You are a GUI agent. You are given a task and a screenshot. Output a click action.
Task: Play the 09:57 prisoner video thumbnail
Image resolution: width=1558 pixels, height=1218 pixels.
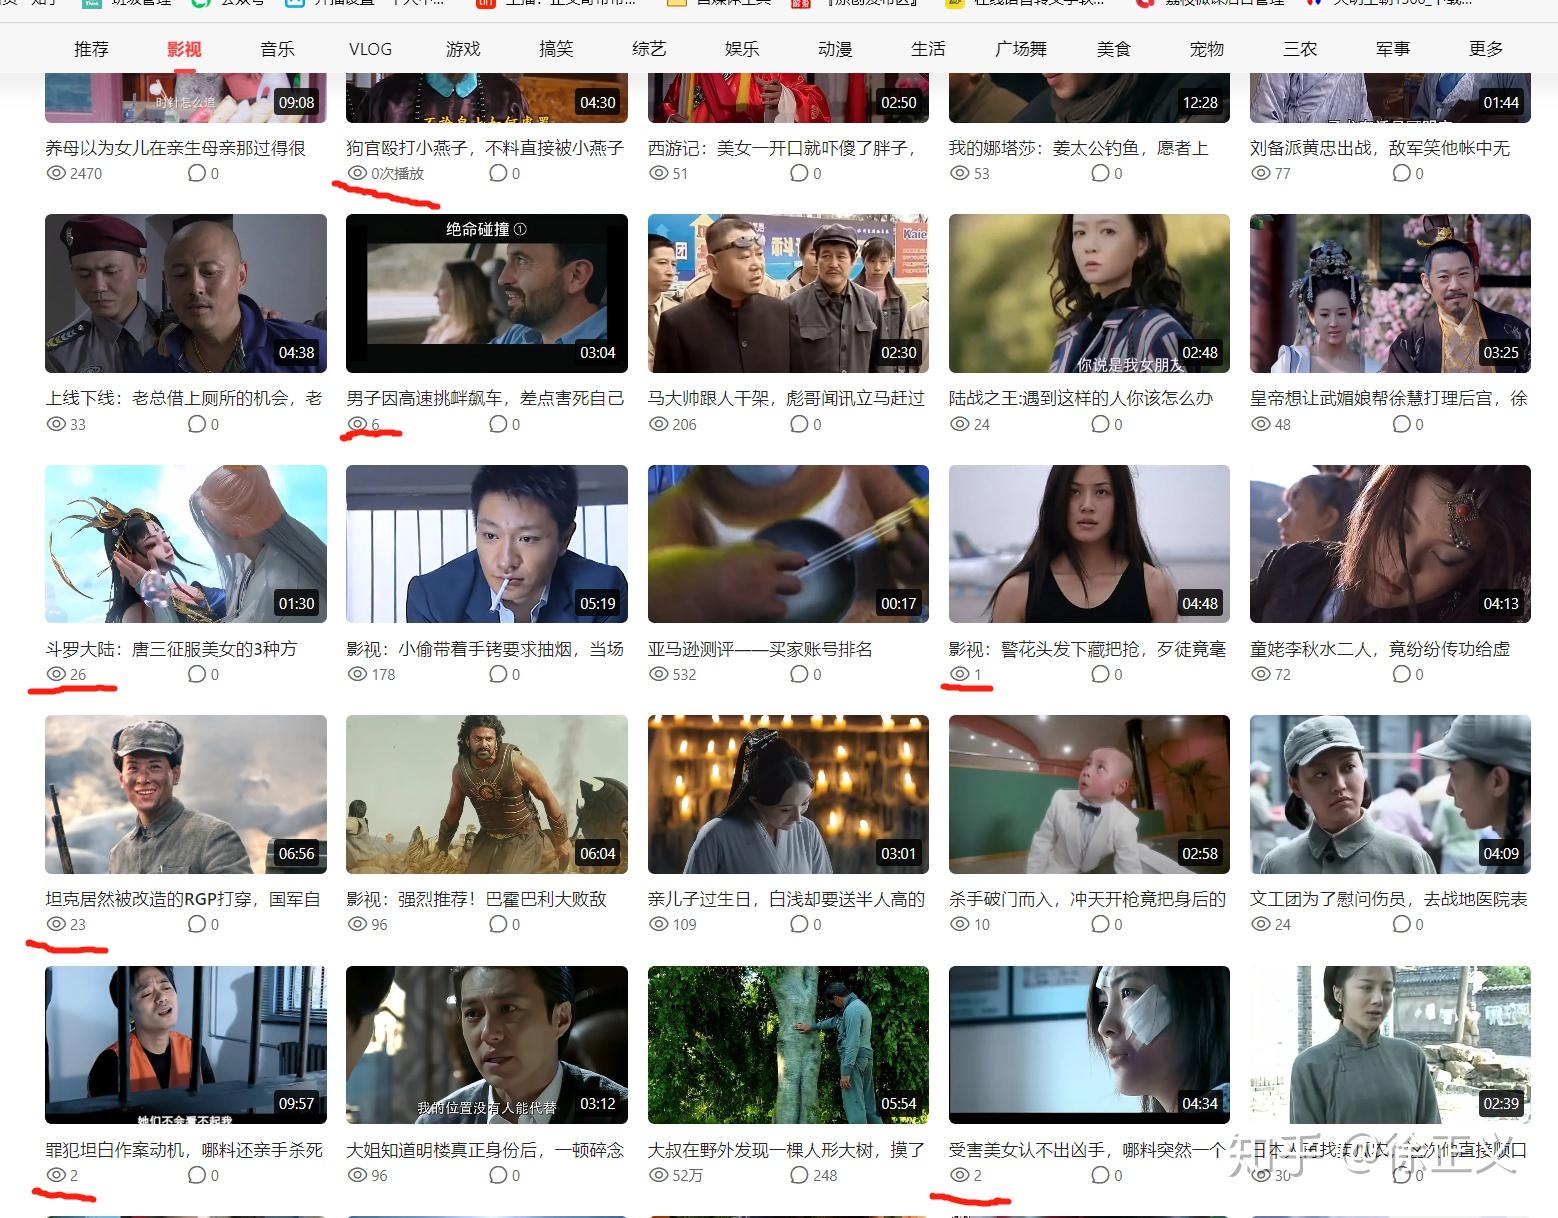(186, 1045)
